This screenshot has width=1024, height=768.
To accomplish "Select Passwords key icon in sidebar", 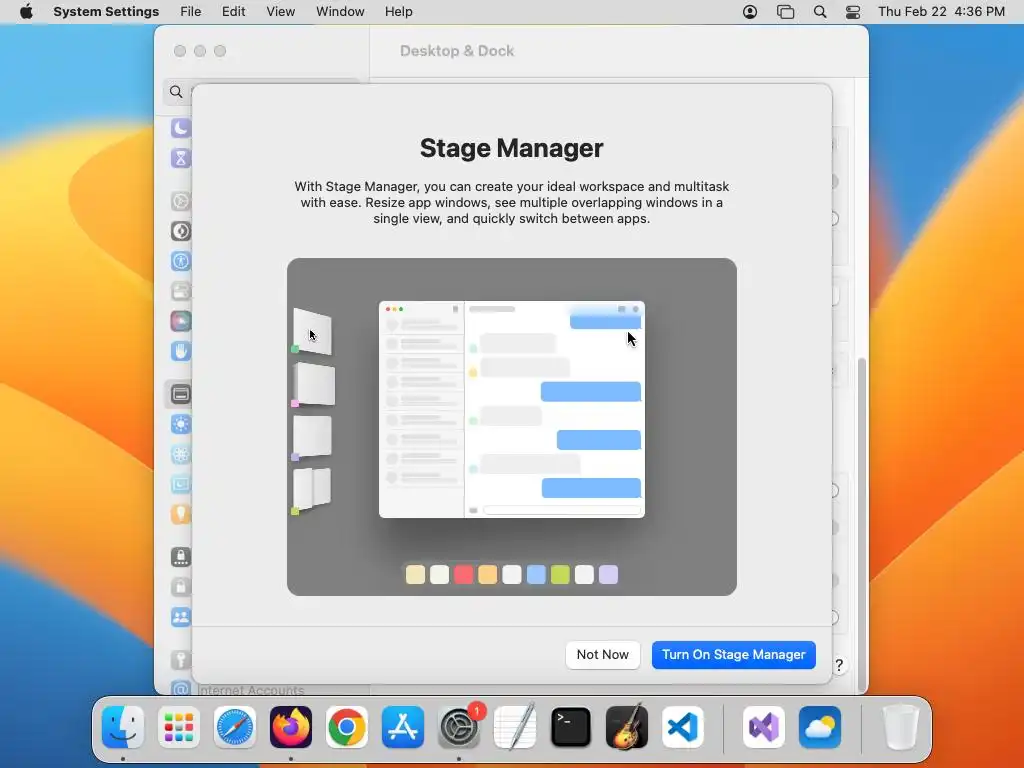I will coord(181,660).
